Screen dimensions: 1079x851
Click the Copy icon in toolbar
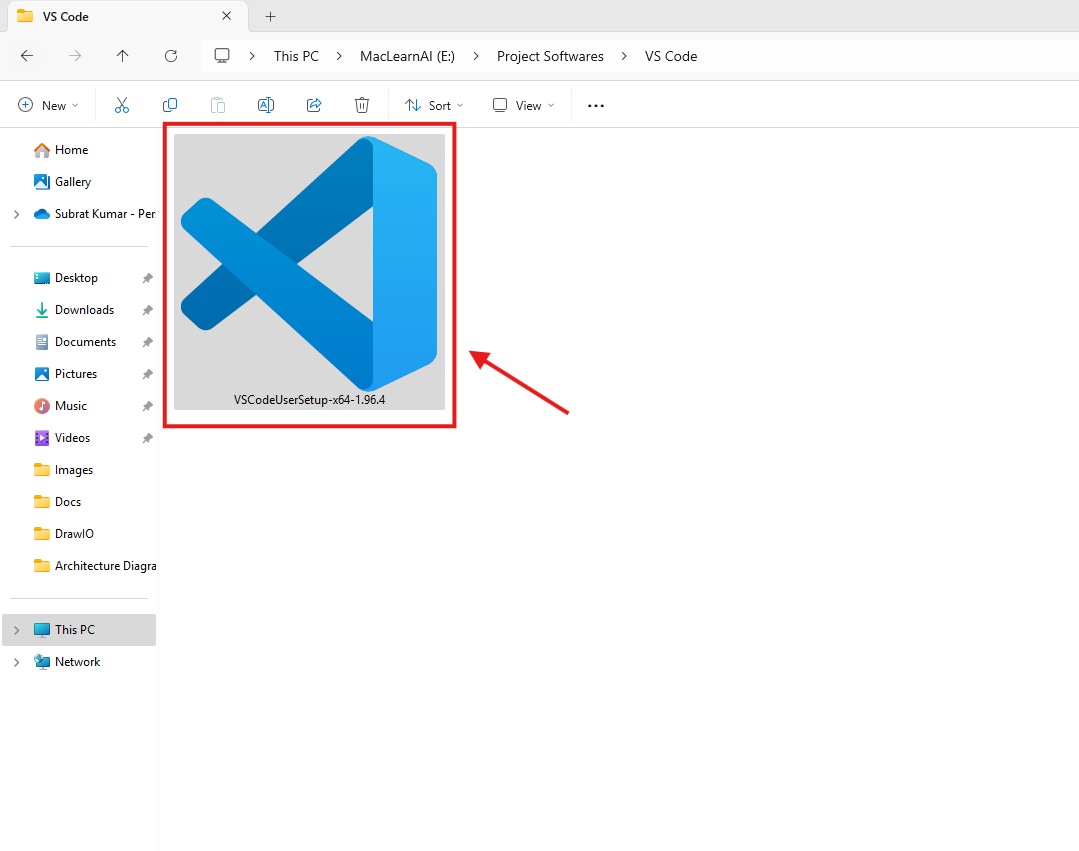tap(170, 105)
